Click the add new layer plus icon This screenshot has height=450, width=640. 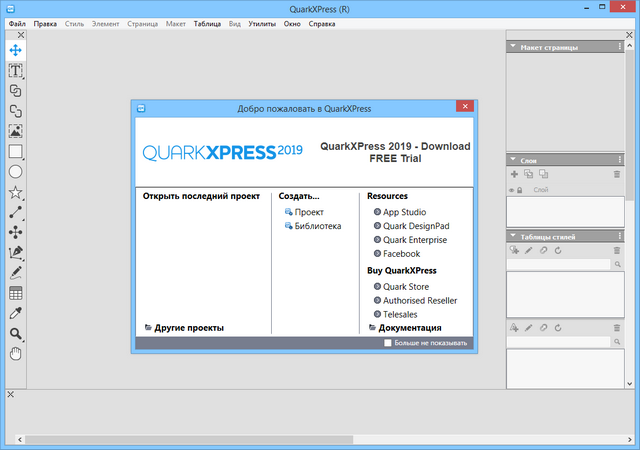pos(514,174)
